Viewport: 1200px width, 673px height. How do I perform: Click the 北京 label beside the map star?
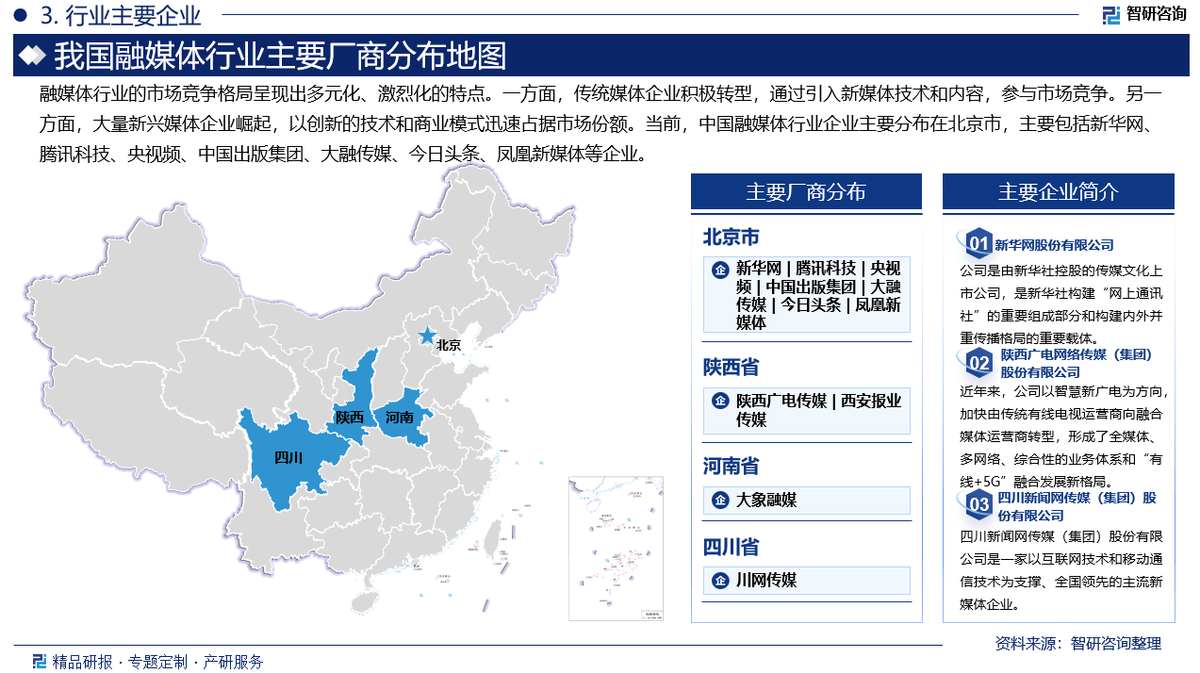(448, 345)
